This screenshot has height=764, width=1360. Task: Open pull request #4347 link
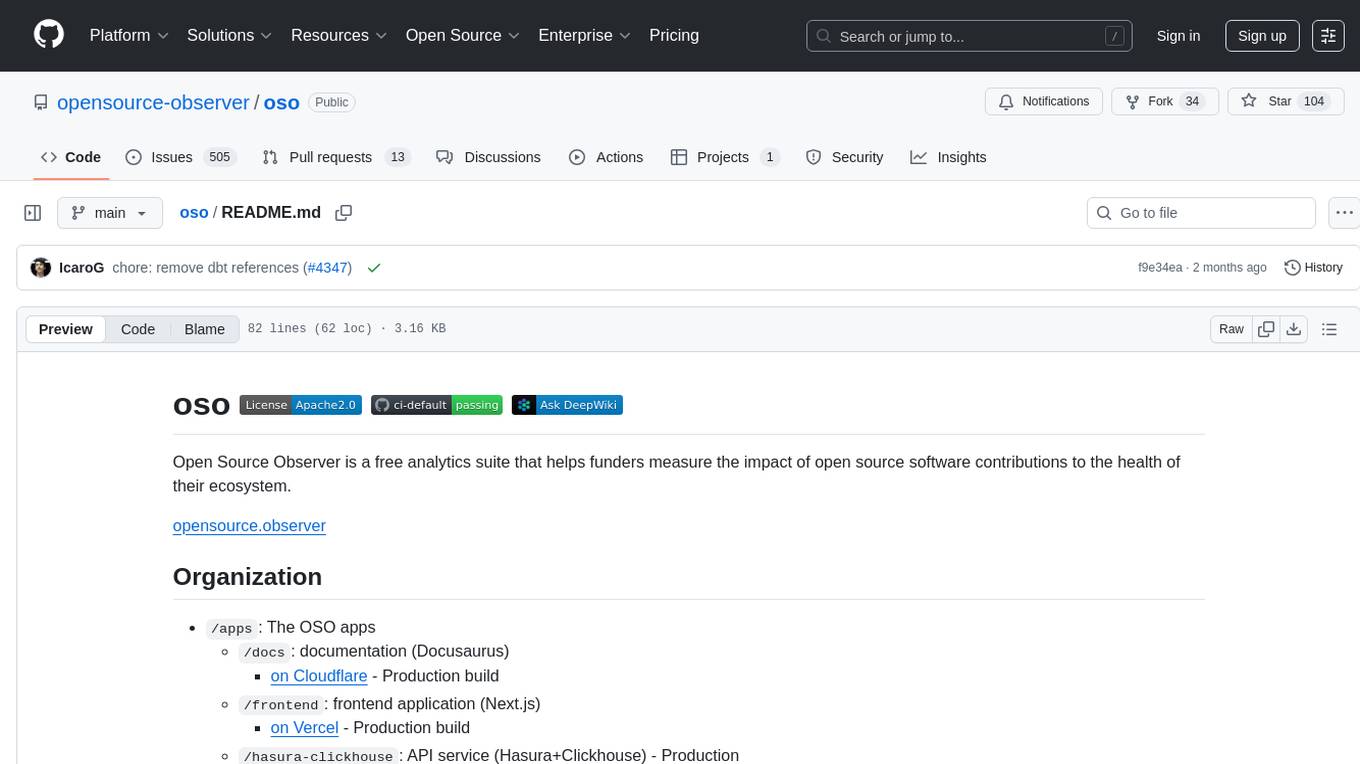[329, 268]
